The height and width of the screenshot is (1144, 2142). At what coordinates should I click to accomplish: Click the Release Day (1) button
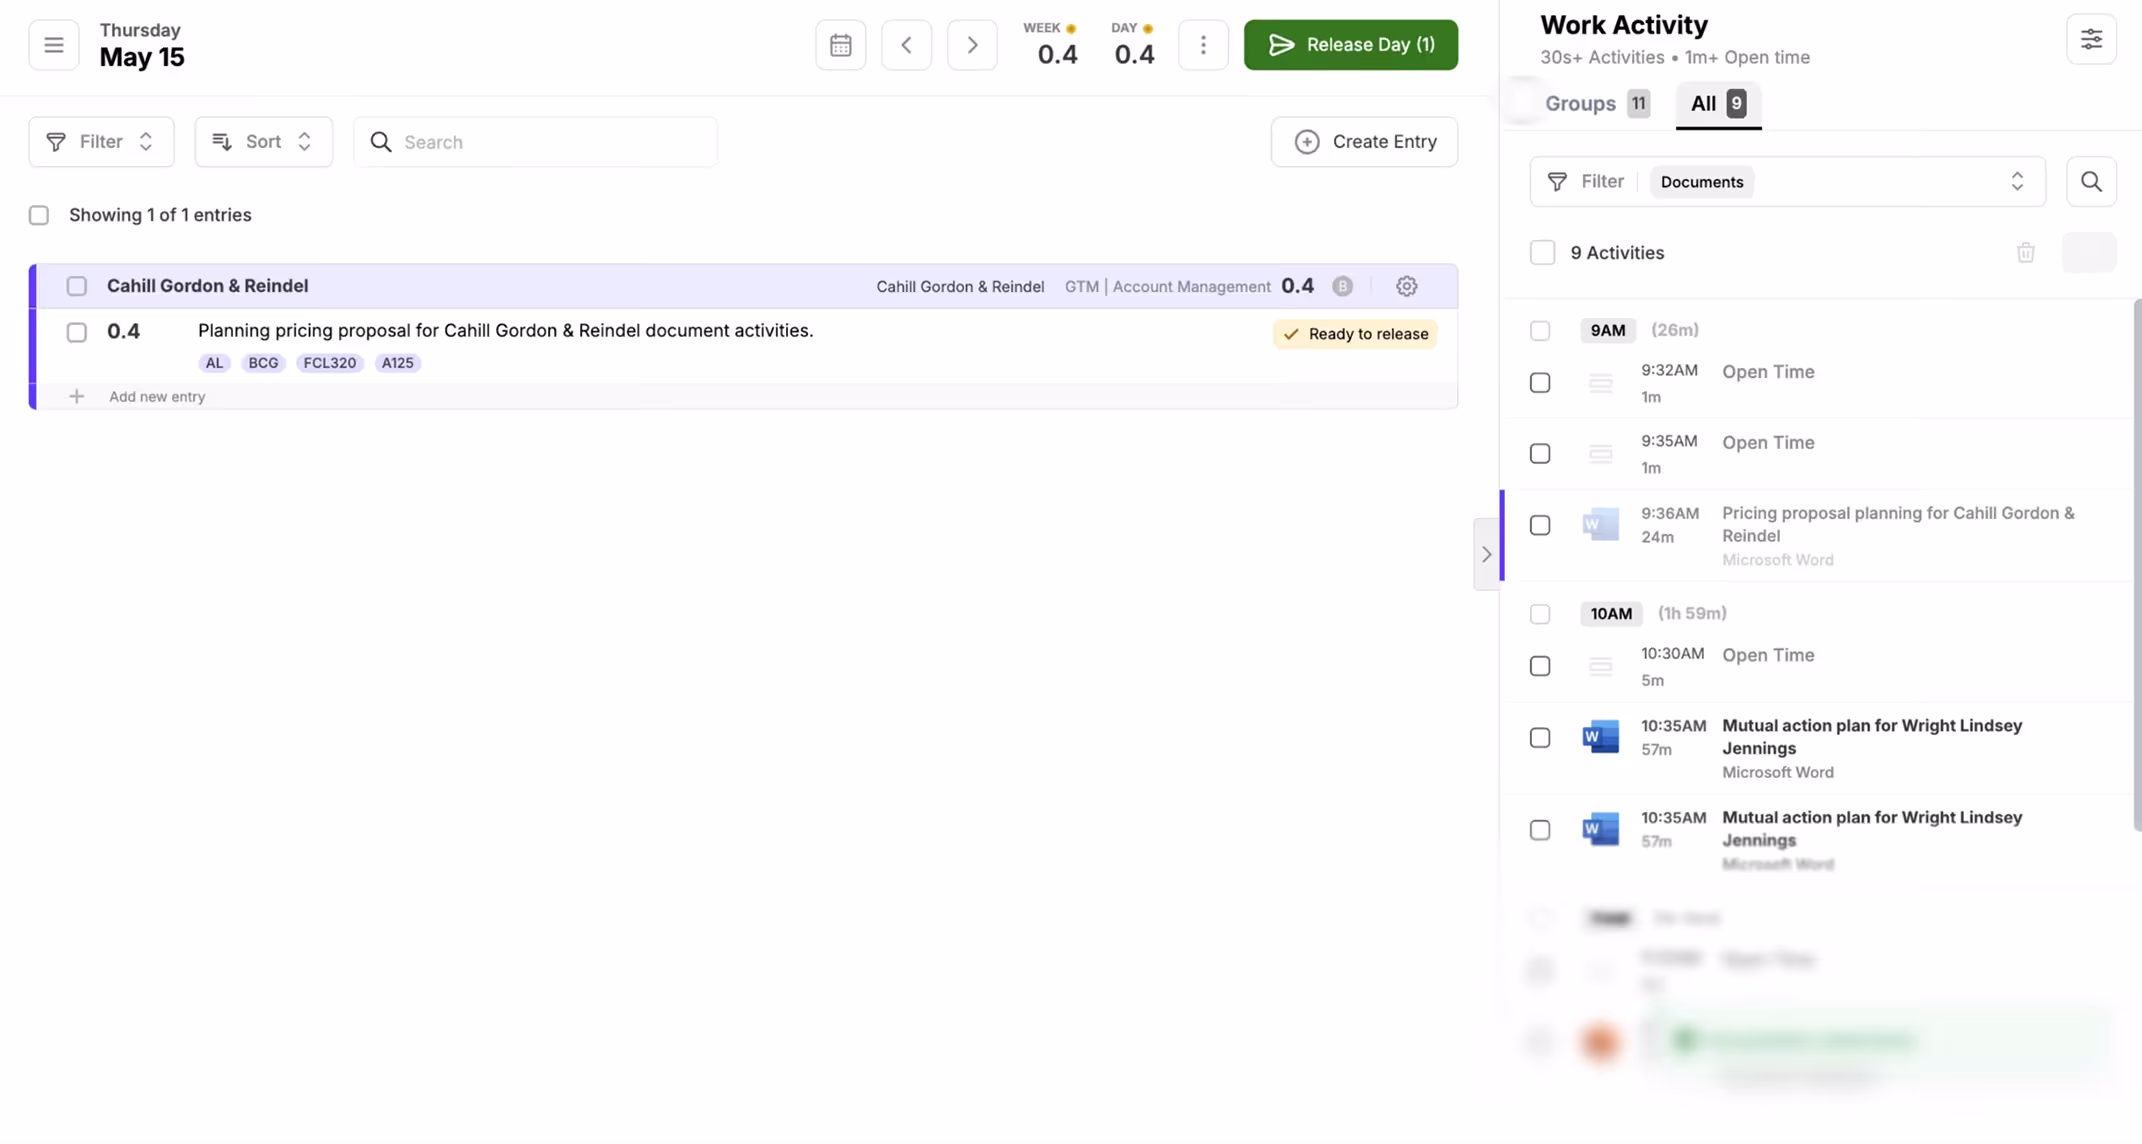(x=1350, y=45)
